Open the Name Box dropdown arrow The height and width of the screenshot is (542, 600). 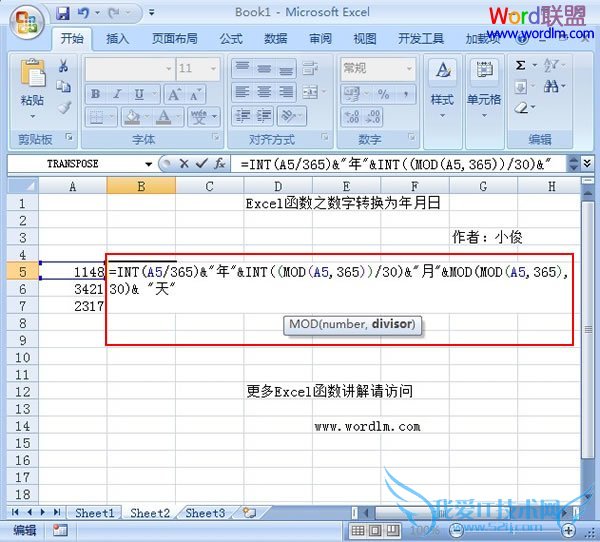[148, 164]
